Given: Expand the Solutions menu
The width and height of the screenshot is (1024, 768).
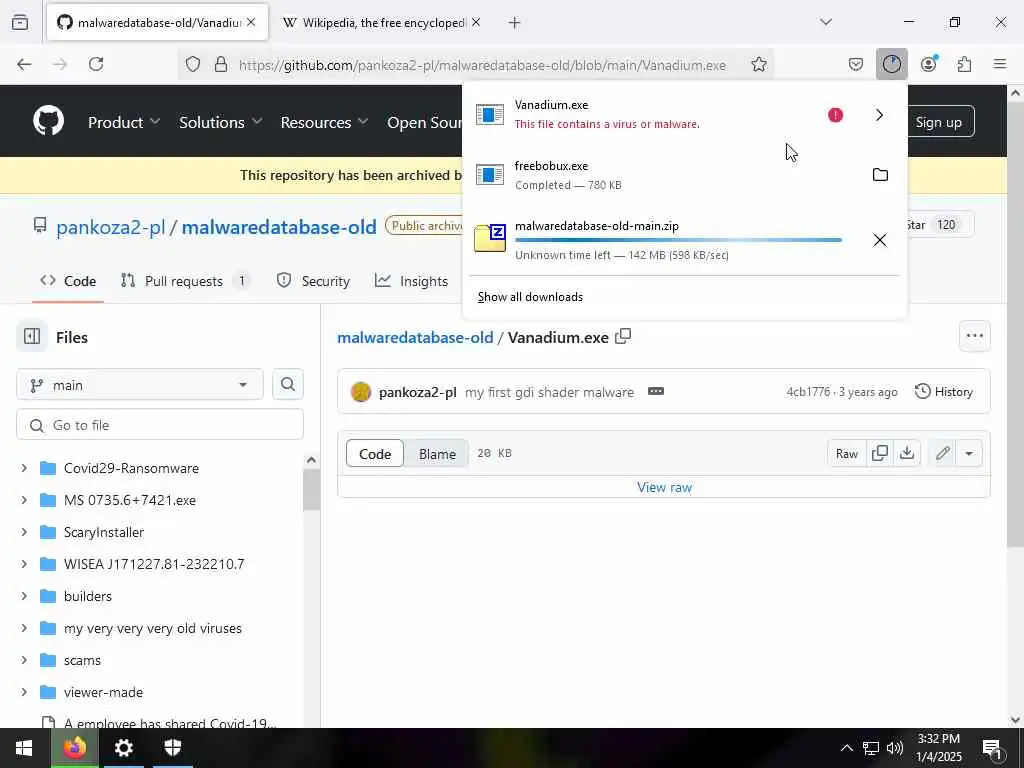Looking at the screenshot, I should pos(221,122).
